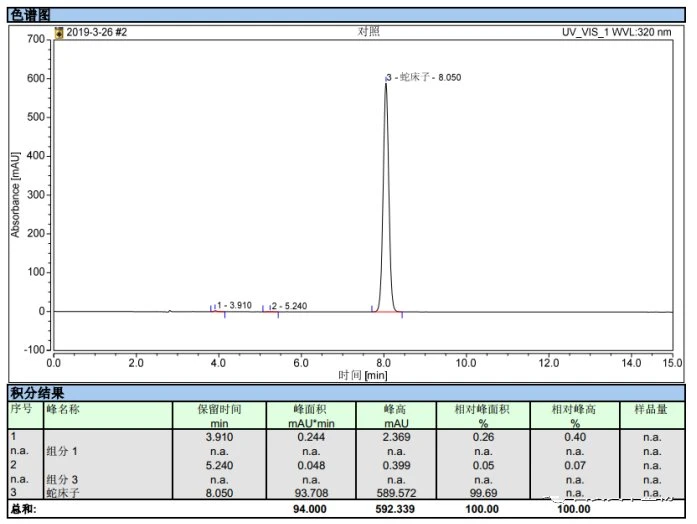
Task: Select relative height cell '0.40'
Action: click(575, 437)
